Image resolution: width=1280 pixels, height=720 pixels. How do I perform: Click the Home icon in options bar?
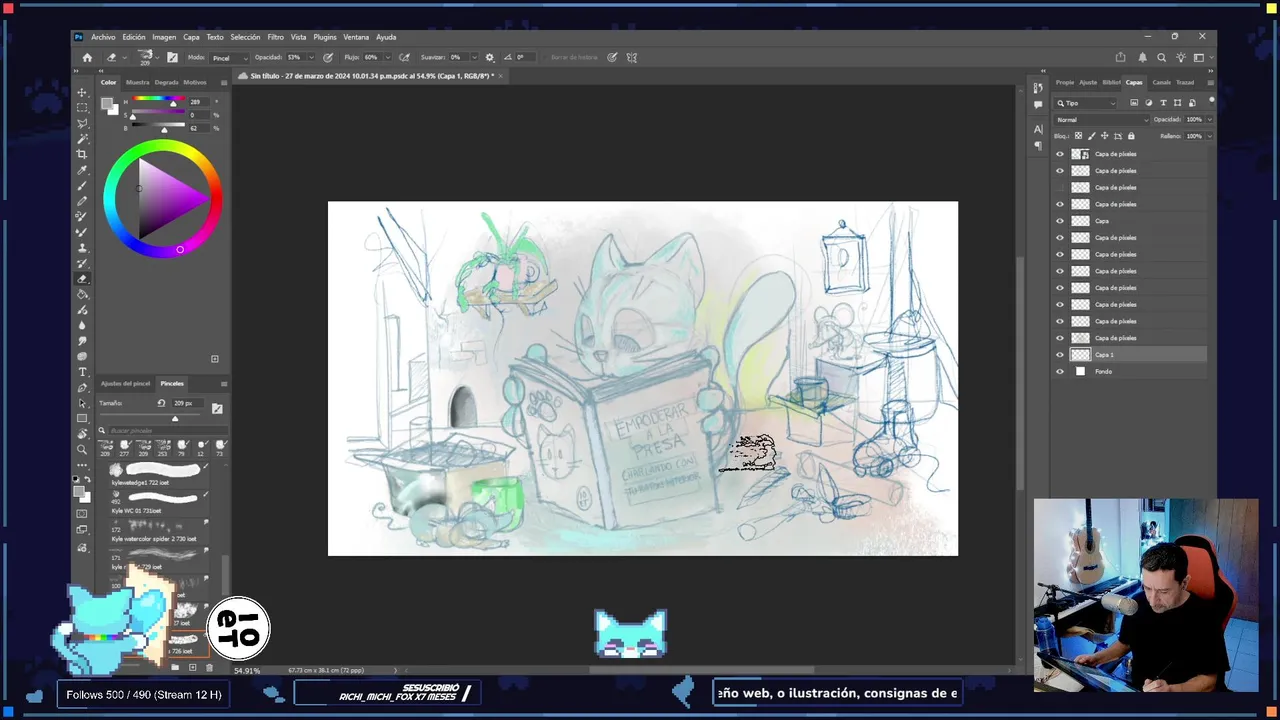[87, 57]
